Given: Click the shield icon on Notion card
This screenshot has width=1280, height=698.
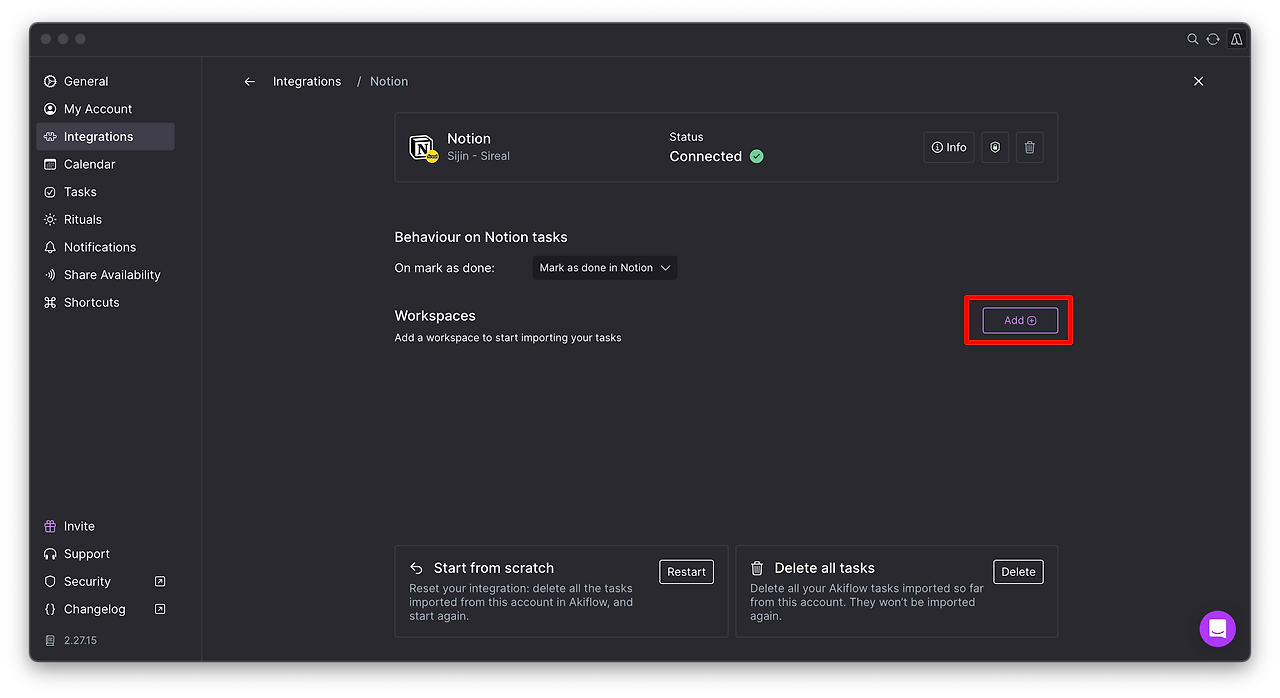Looking at the screenshot, I should point(995,147).
